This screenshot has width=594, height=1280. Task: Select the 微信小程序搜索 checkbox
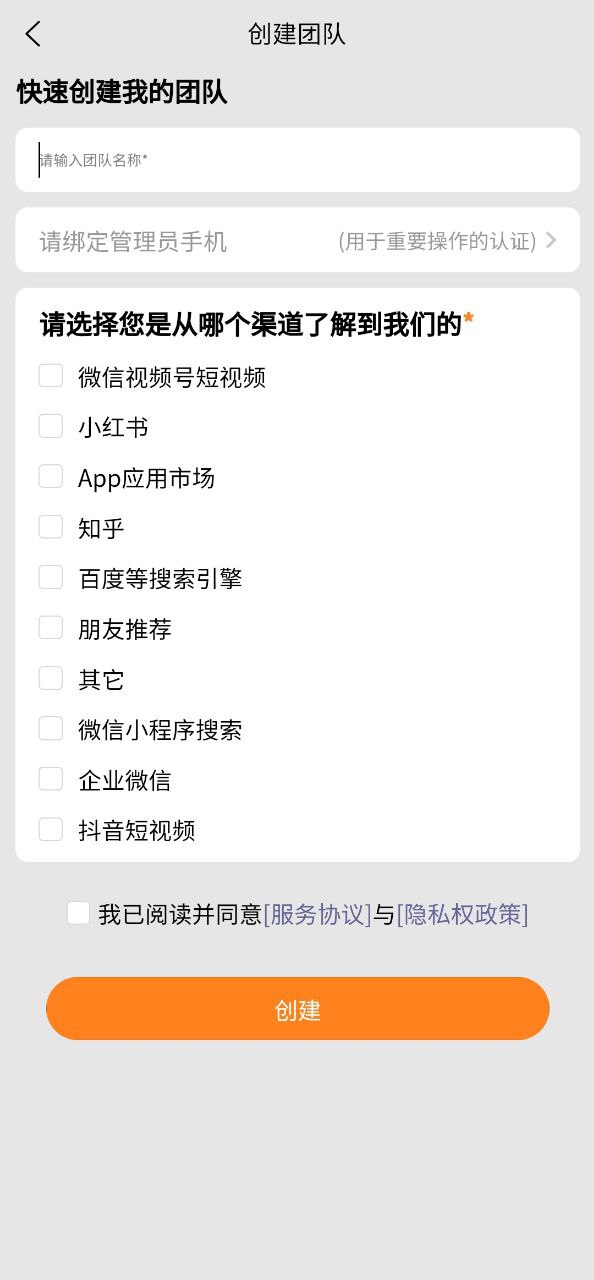click(51, 728)
